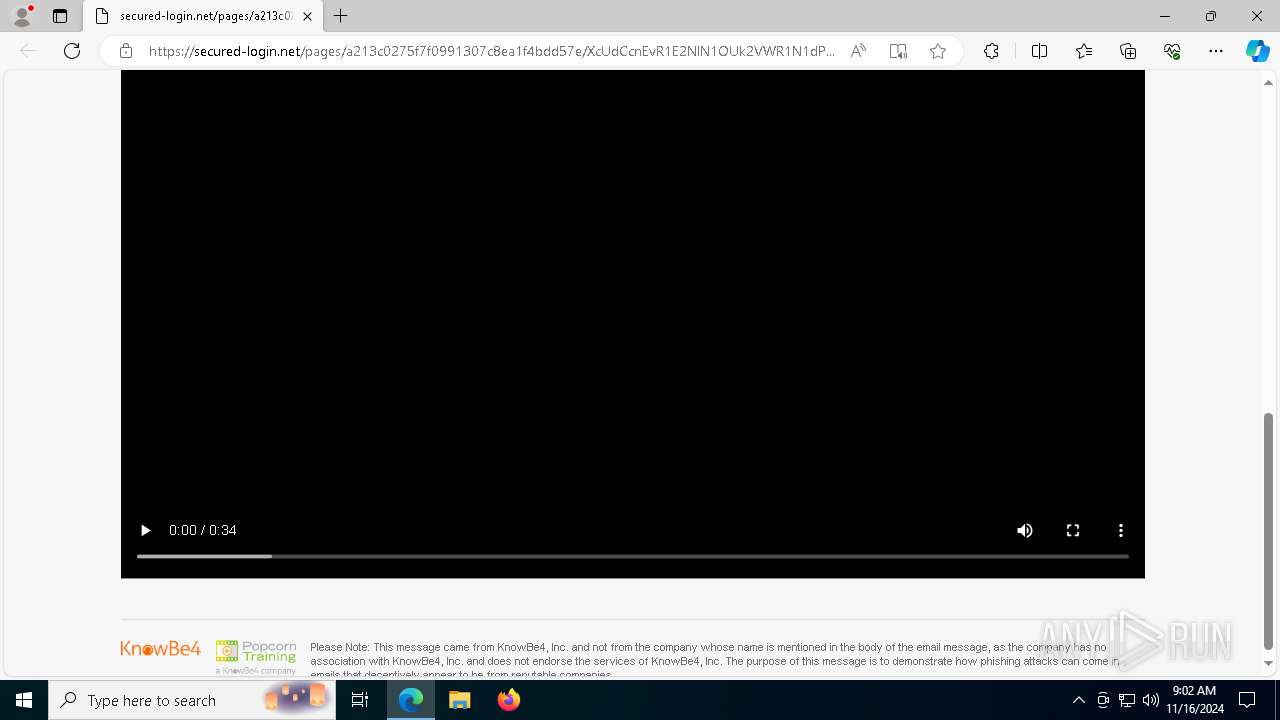Viewport: 1280px width, 720px height.
Task: Click the taskbar search box
Action: pyautogui.click(x=192, y=700)
